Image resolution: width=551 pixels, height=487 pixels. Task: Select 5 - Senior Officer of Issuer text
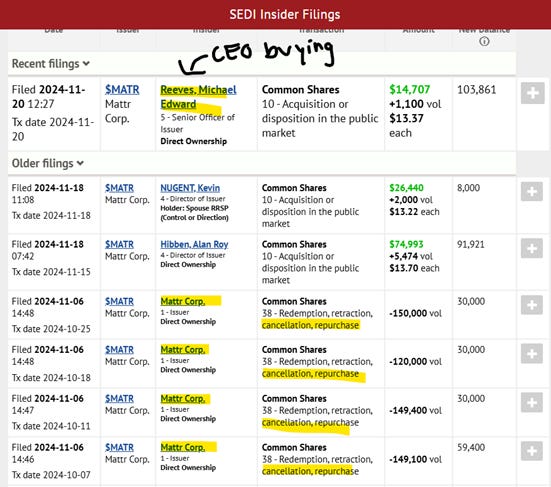point(197,123)
